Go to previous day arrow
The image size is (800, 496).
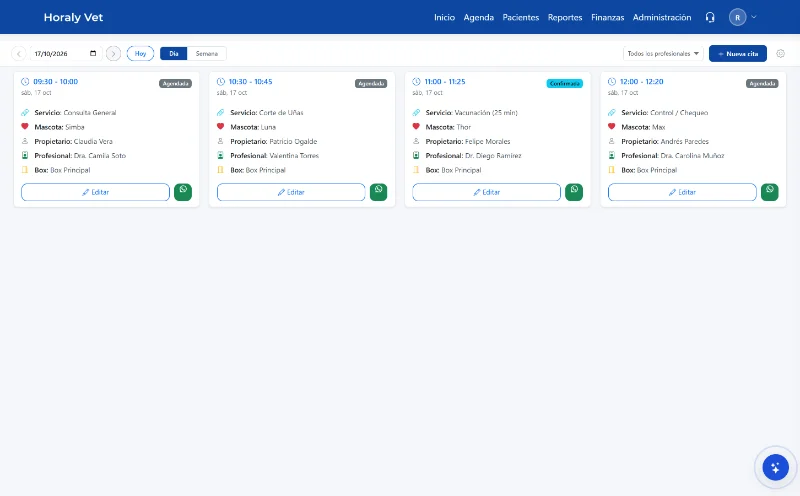tap(18, 54)
